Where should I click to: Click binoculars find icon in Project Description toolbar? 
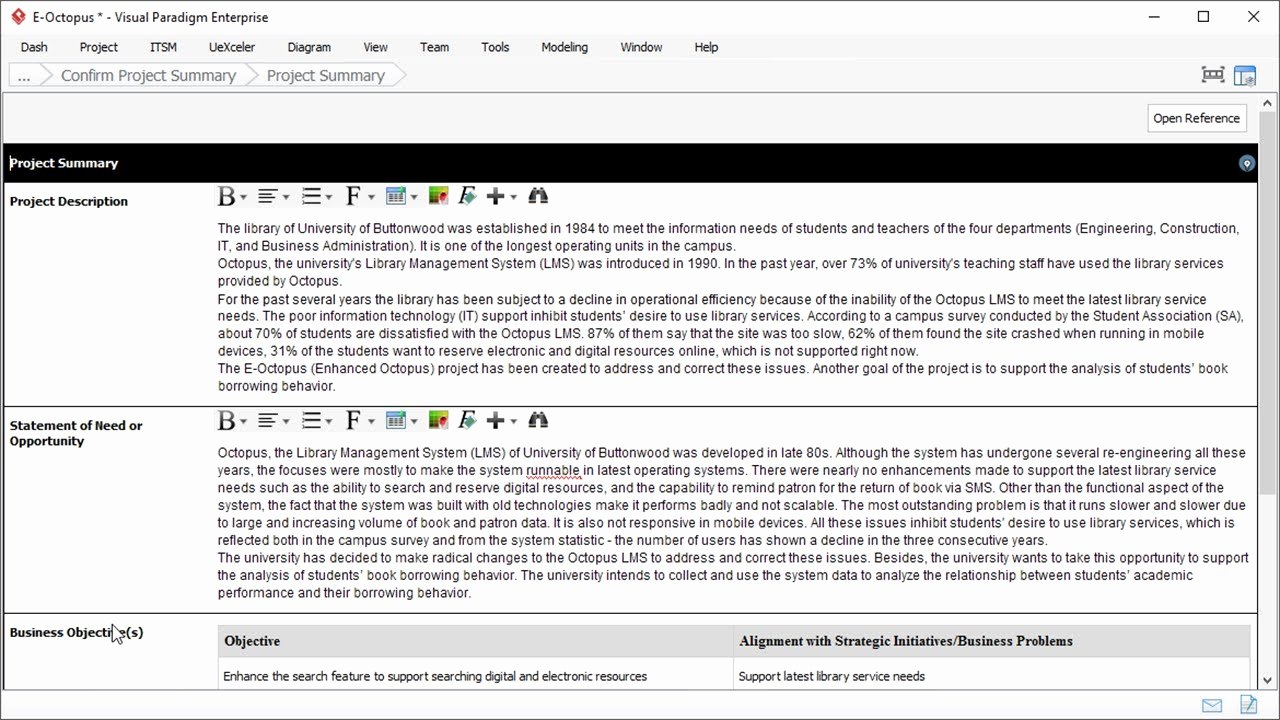point(538,196)
